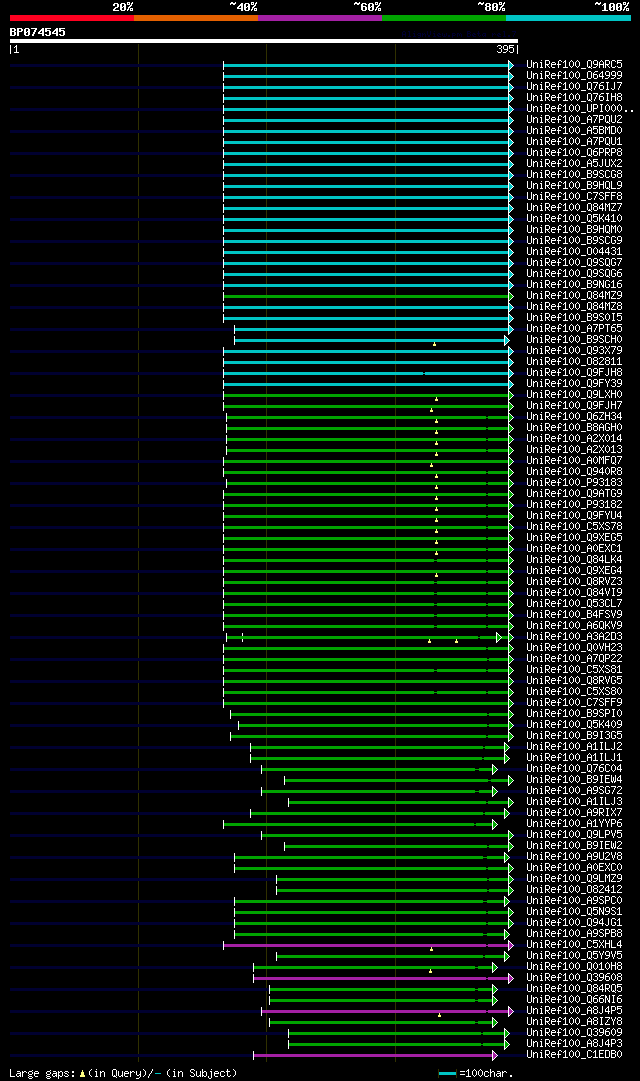The height and width of the screenshot is (1081, 640).
Task: Click the UniRef100_Q5N9S1 label
Action: [x=574, y=912]
